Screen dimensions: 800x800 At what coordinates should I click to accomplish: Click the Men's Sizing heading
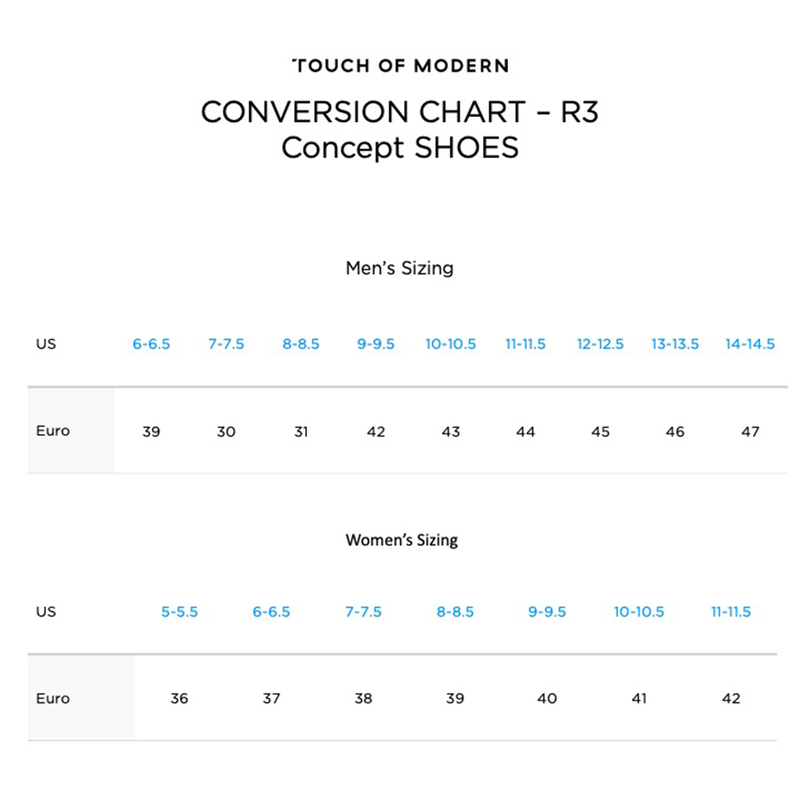coord(399,268)
